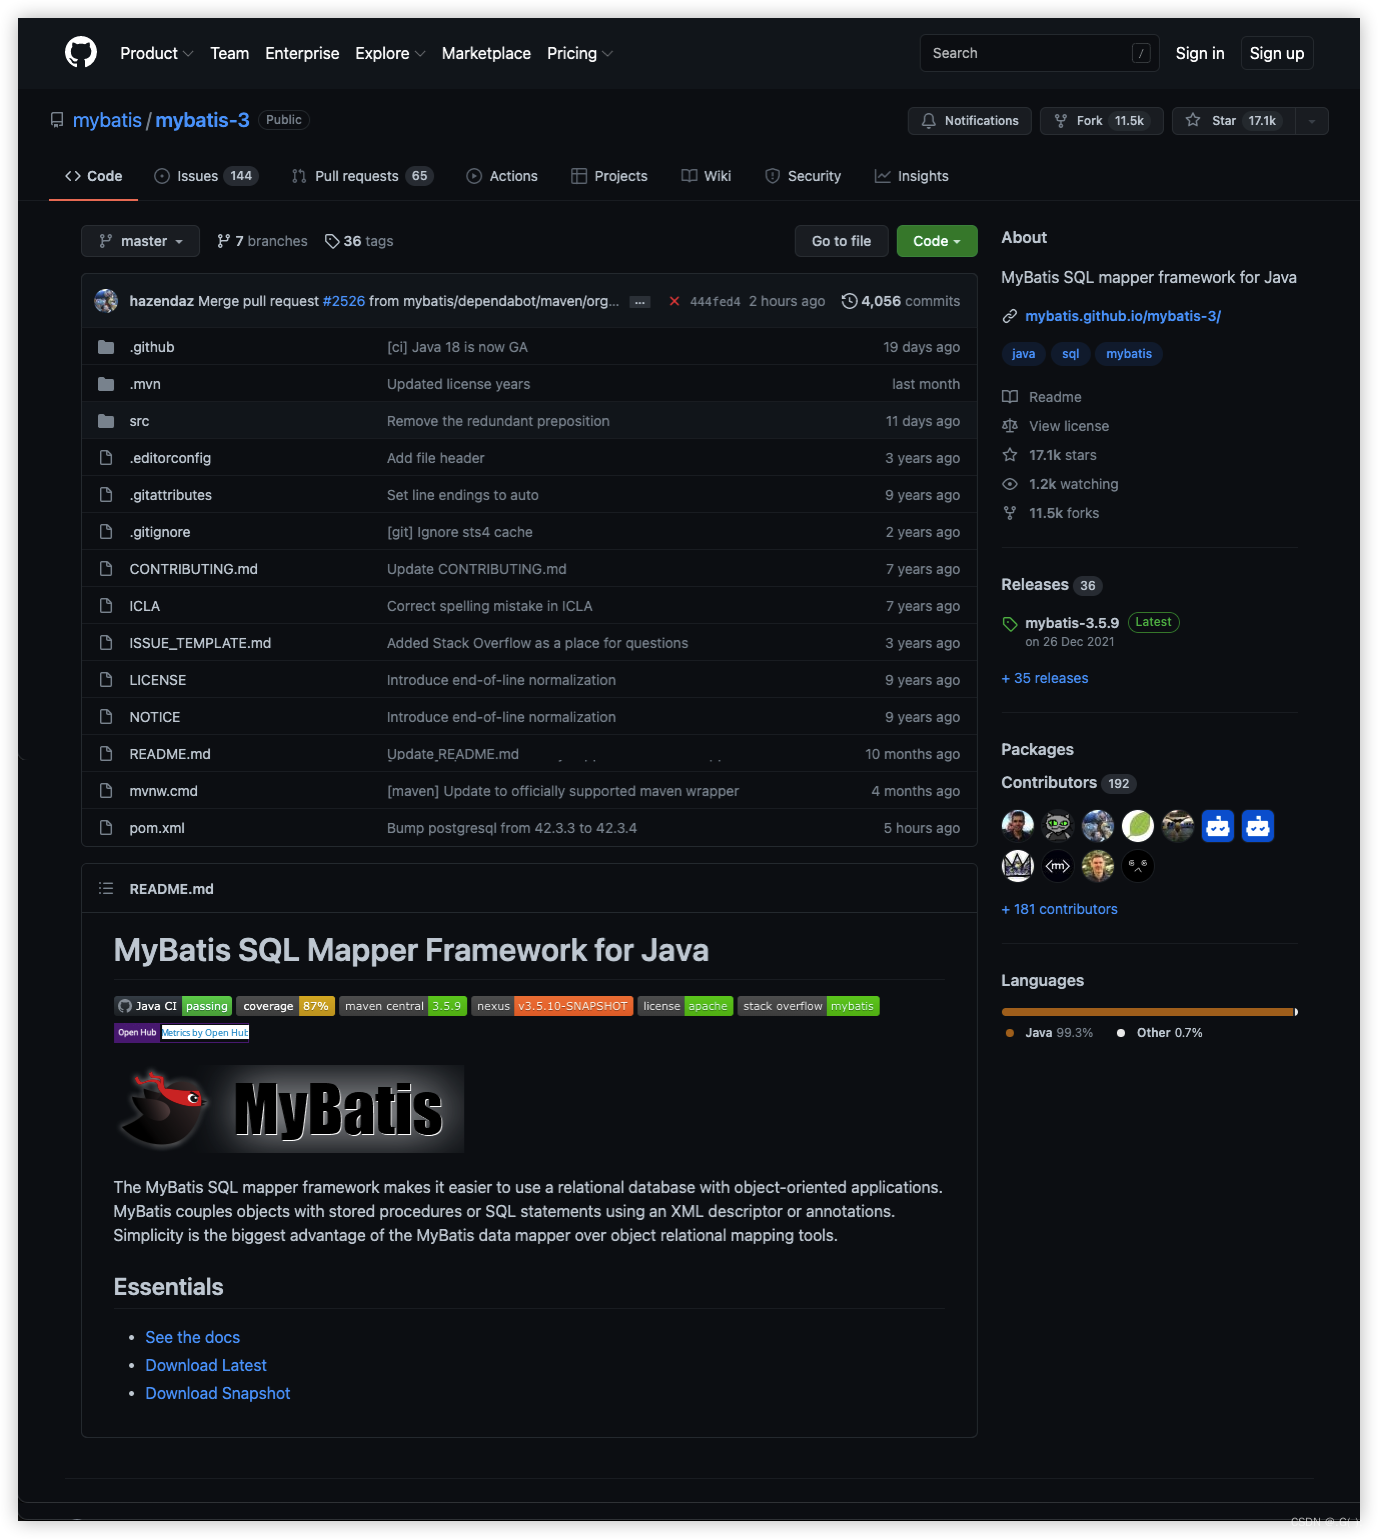Focus the Search input field

(1039, 53)
